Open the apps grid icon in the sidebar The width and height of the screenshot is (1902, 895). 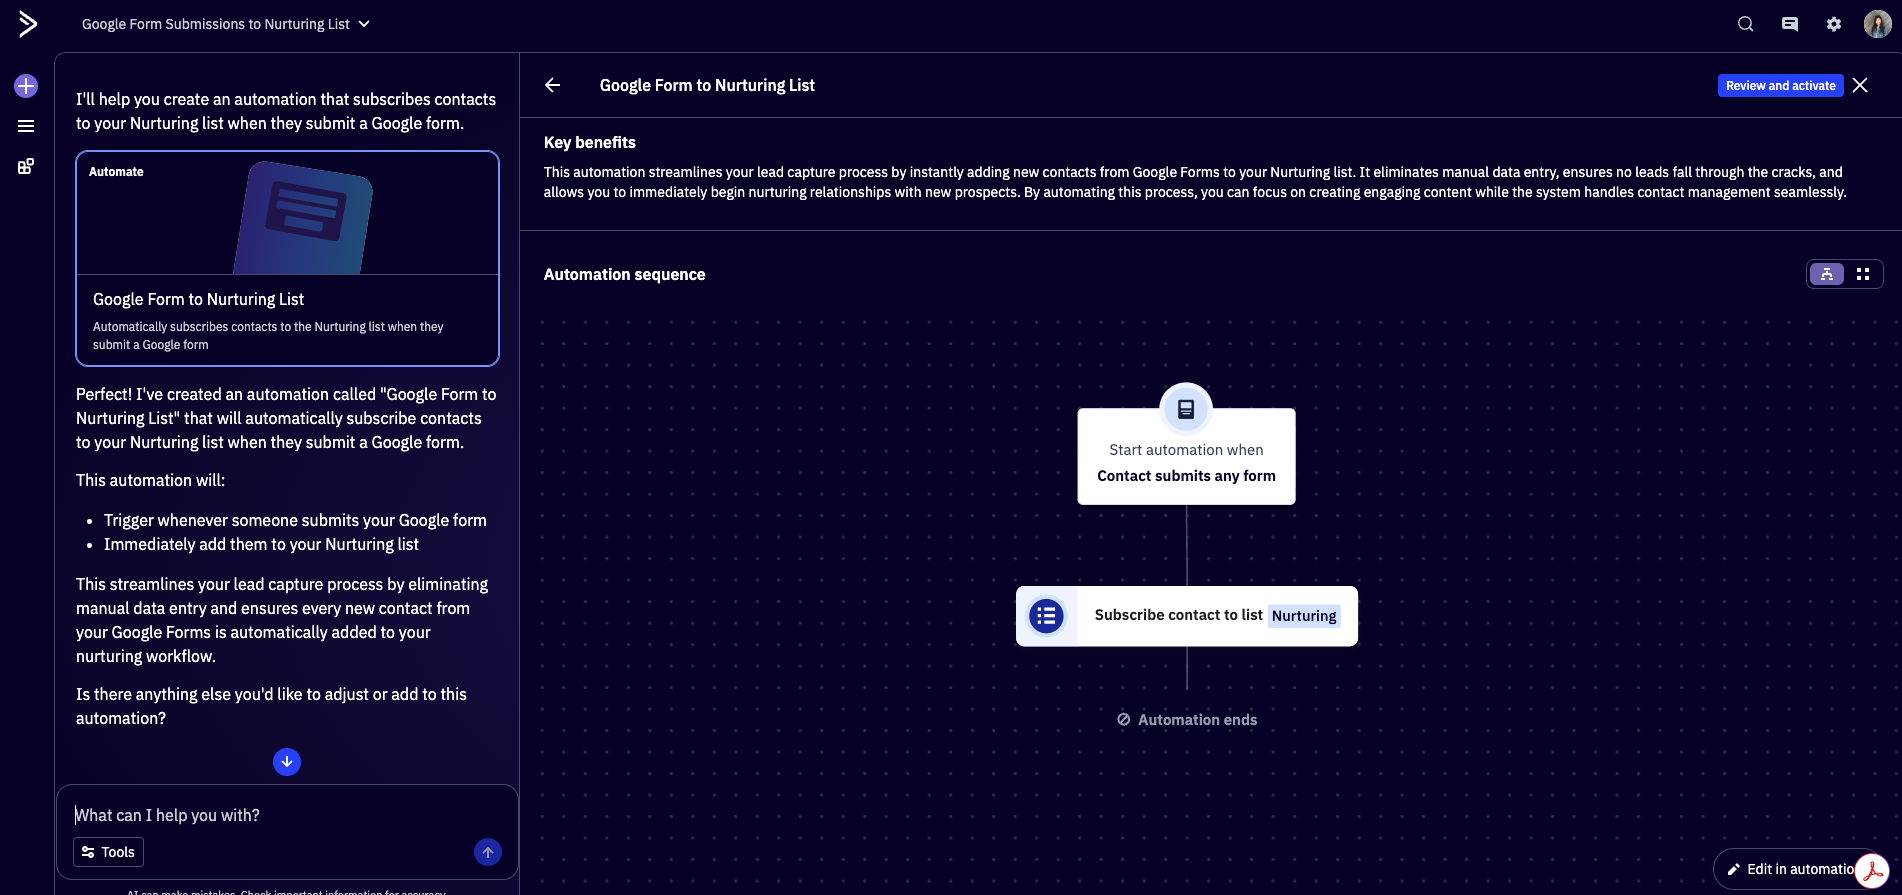26,166
